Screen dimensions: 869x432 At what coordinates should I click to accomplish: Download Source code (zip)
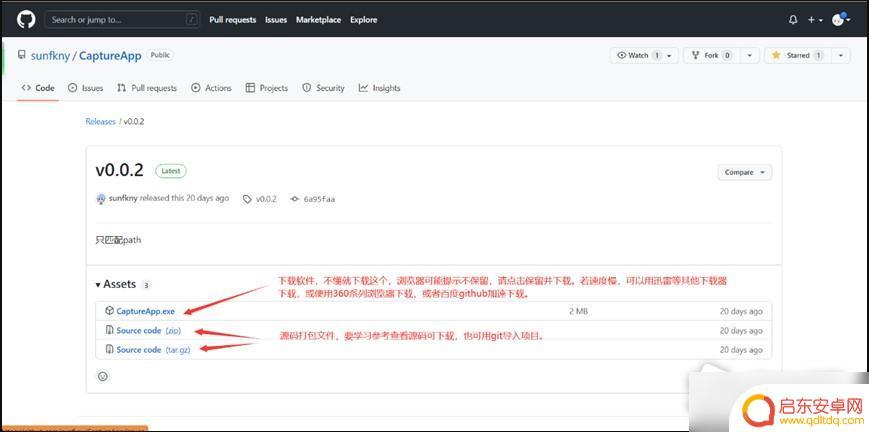point(149,331)
